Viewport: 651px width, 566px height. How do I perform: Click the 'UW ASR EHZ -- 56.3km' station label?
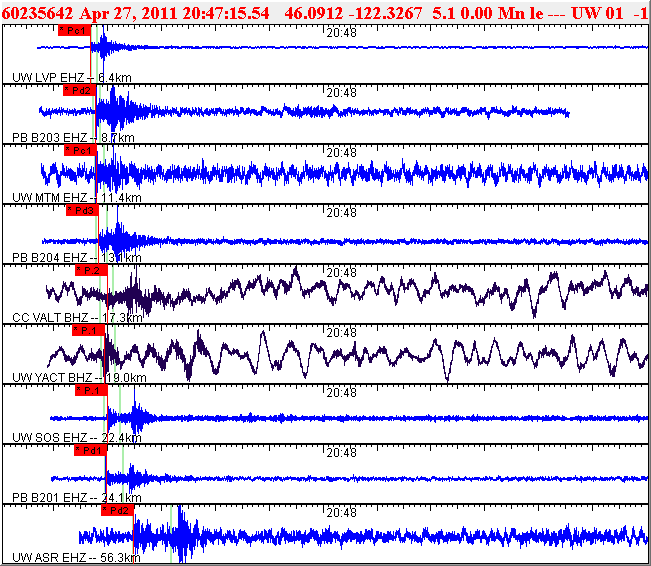pyautogui.click(x=76, y=557)
